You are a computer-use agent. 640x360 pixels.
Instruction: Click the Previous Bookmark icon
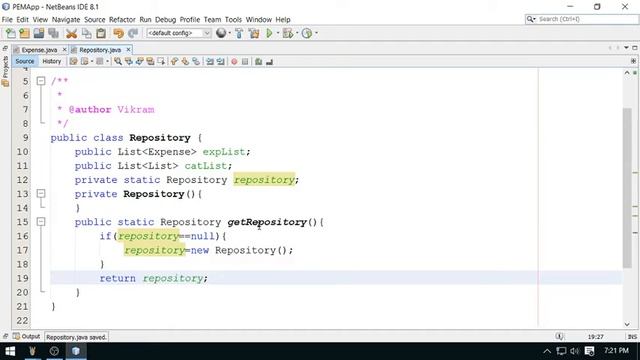(174, 62)
